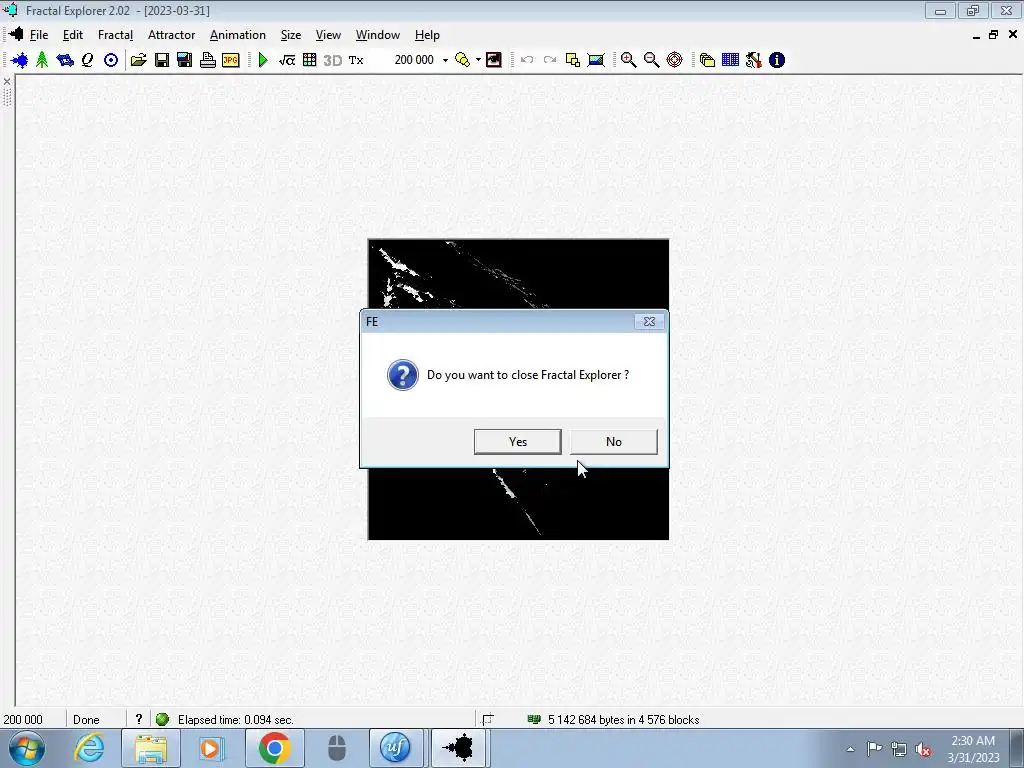The height and width of the screenshot is (768, 1024).
Task: Click the muted speaker tray icon
Action: pos(923,749)
